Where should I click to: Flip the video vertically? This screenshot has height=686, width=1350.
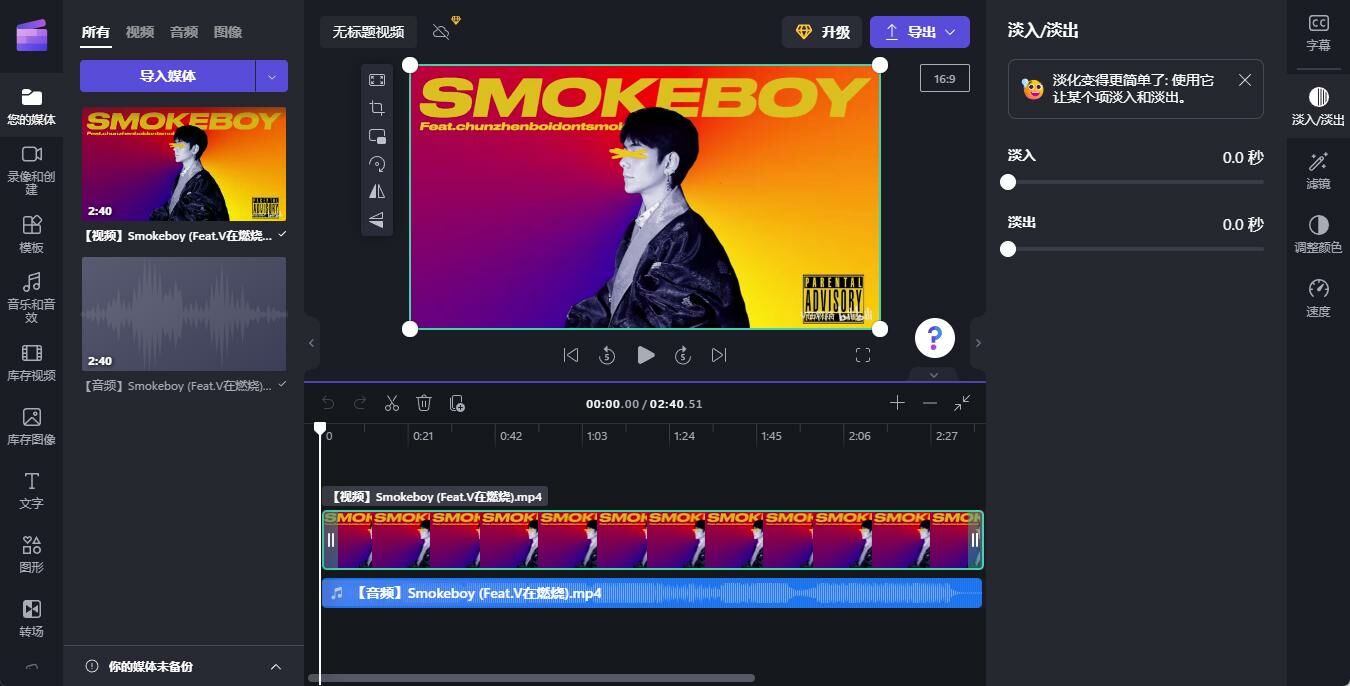coord(377,220)
